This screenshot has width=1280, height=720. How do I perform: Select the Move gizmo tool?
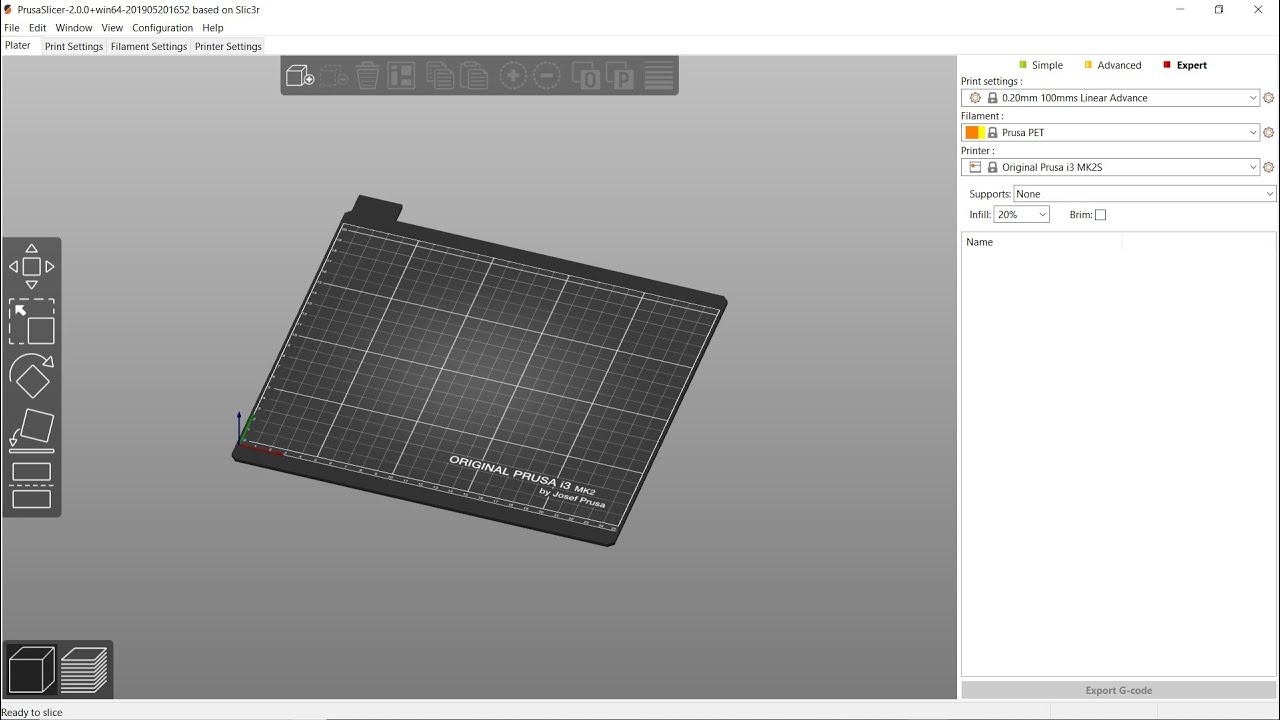point(31,267)
